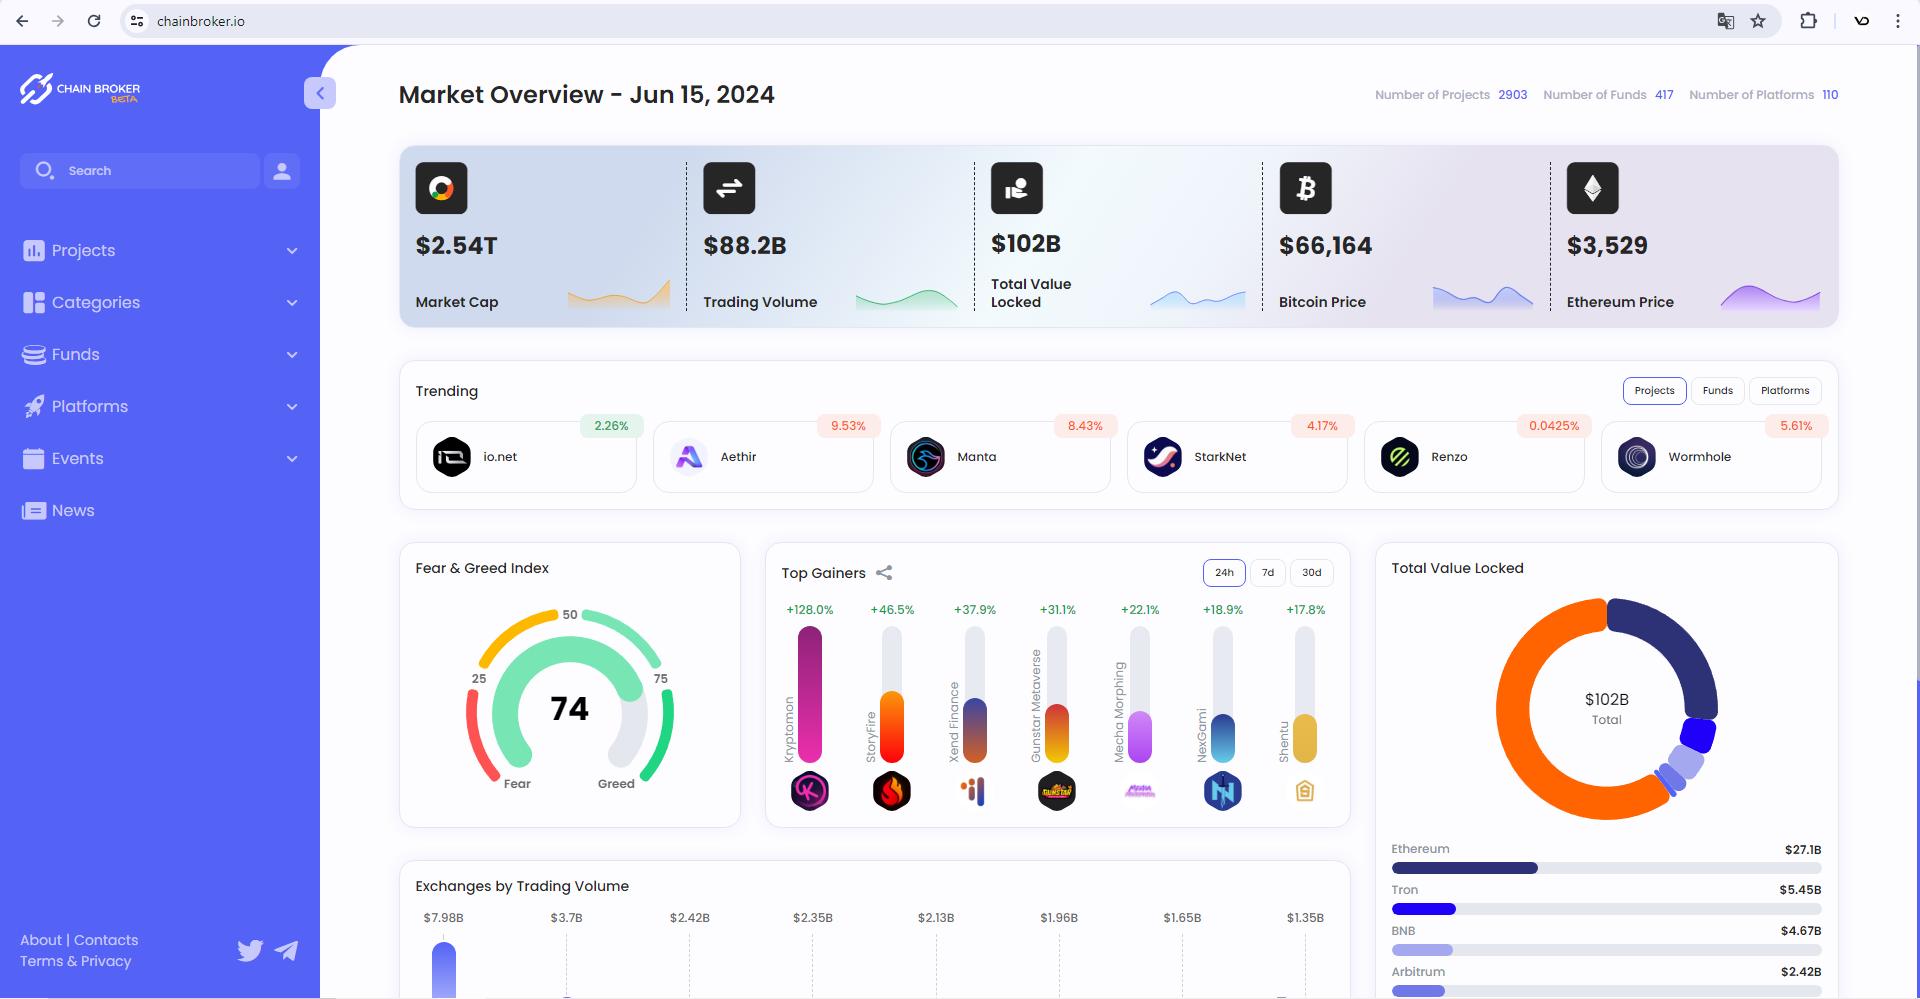This screenshot has height=999, width=1920.
Task: Switch Trending to Platforms tab
Action: pyautogui.click(x=1785, y=391)
